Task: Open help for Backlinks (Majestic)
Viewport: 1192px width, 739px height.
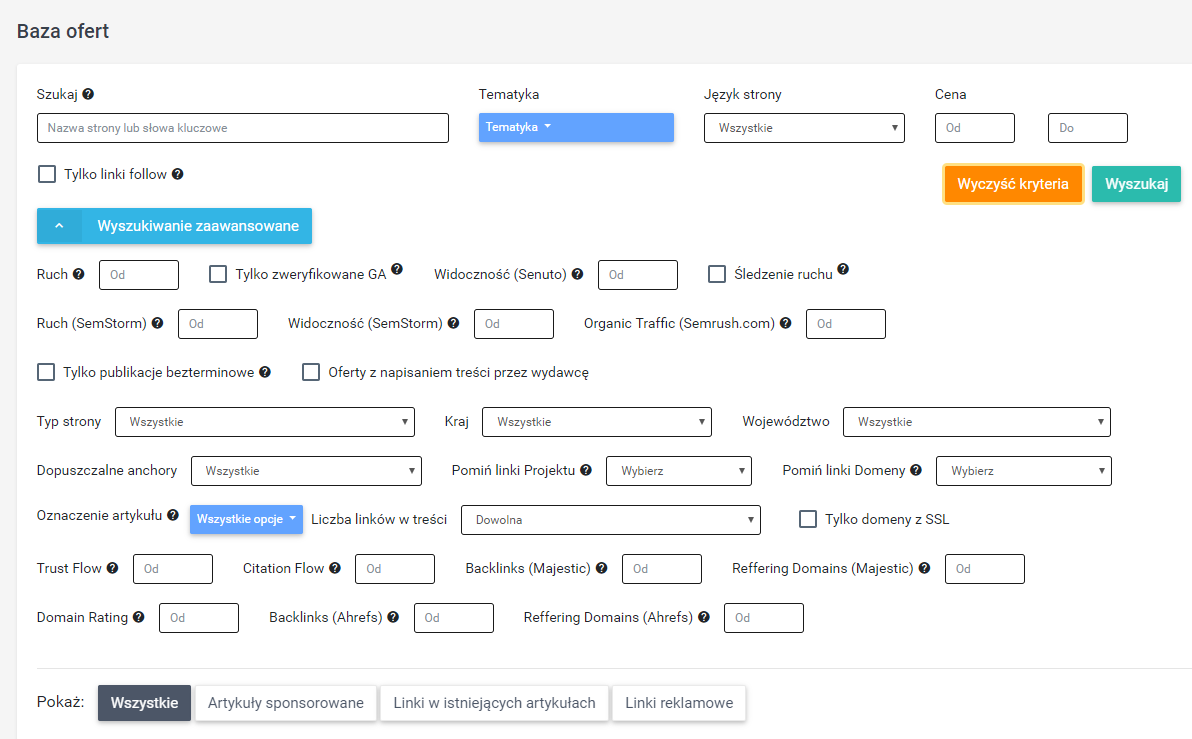Action: point(601,568)
